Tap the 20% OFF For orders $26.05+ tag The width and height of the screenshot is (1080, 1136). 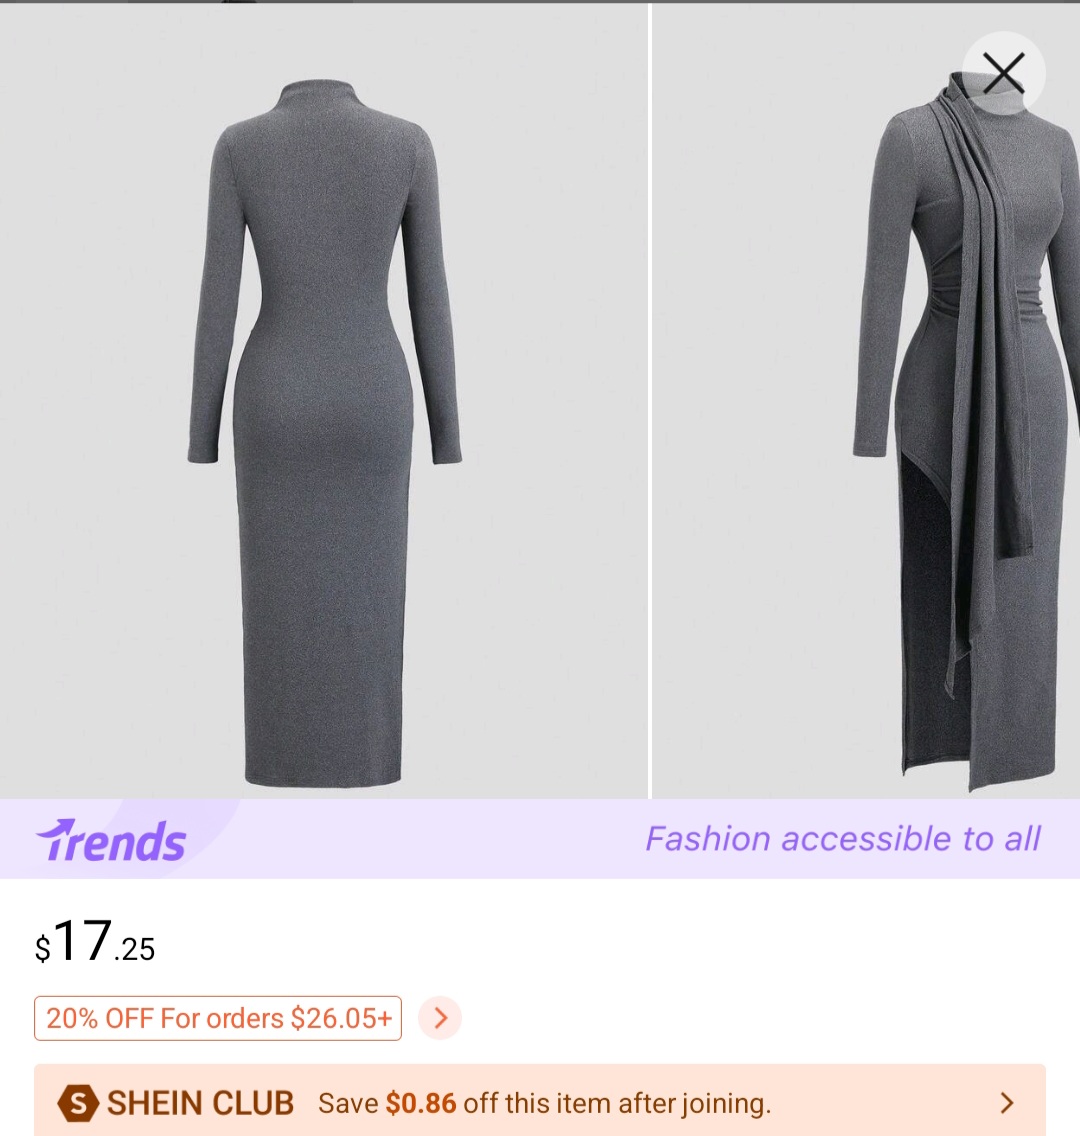218,1018
